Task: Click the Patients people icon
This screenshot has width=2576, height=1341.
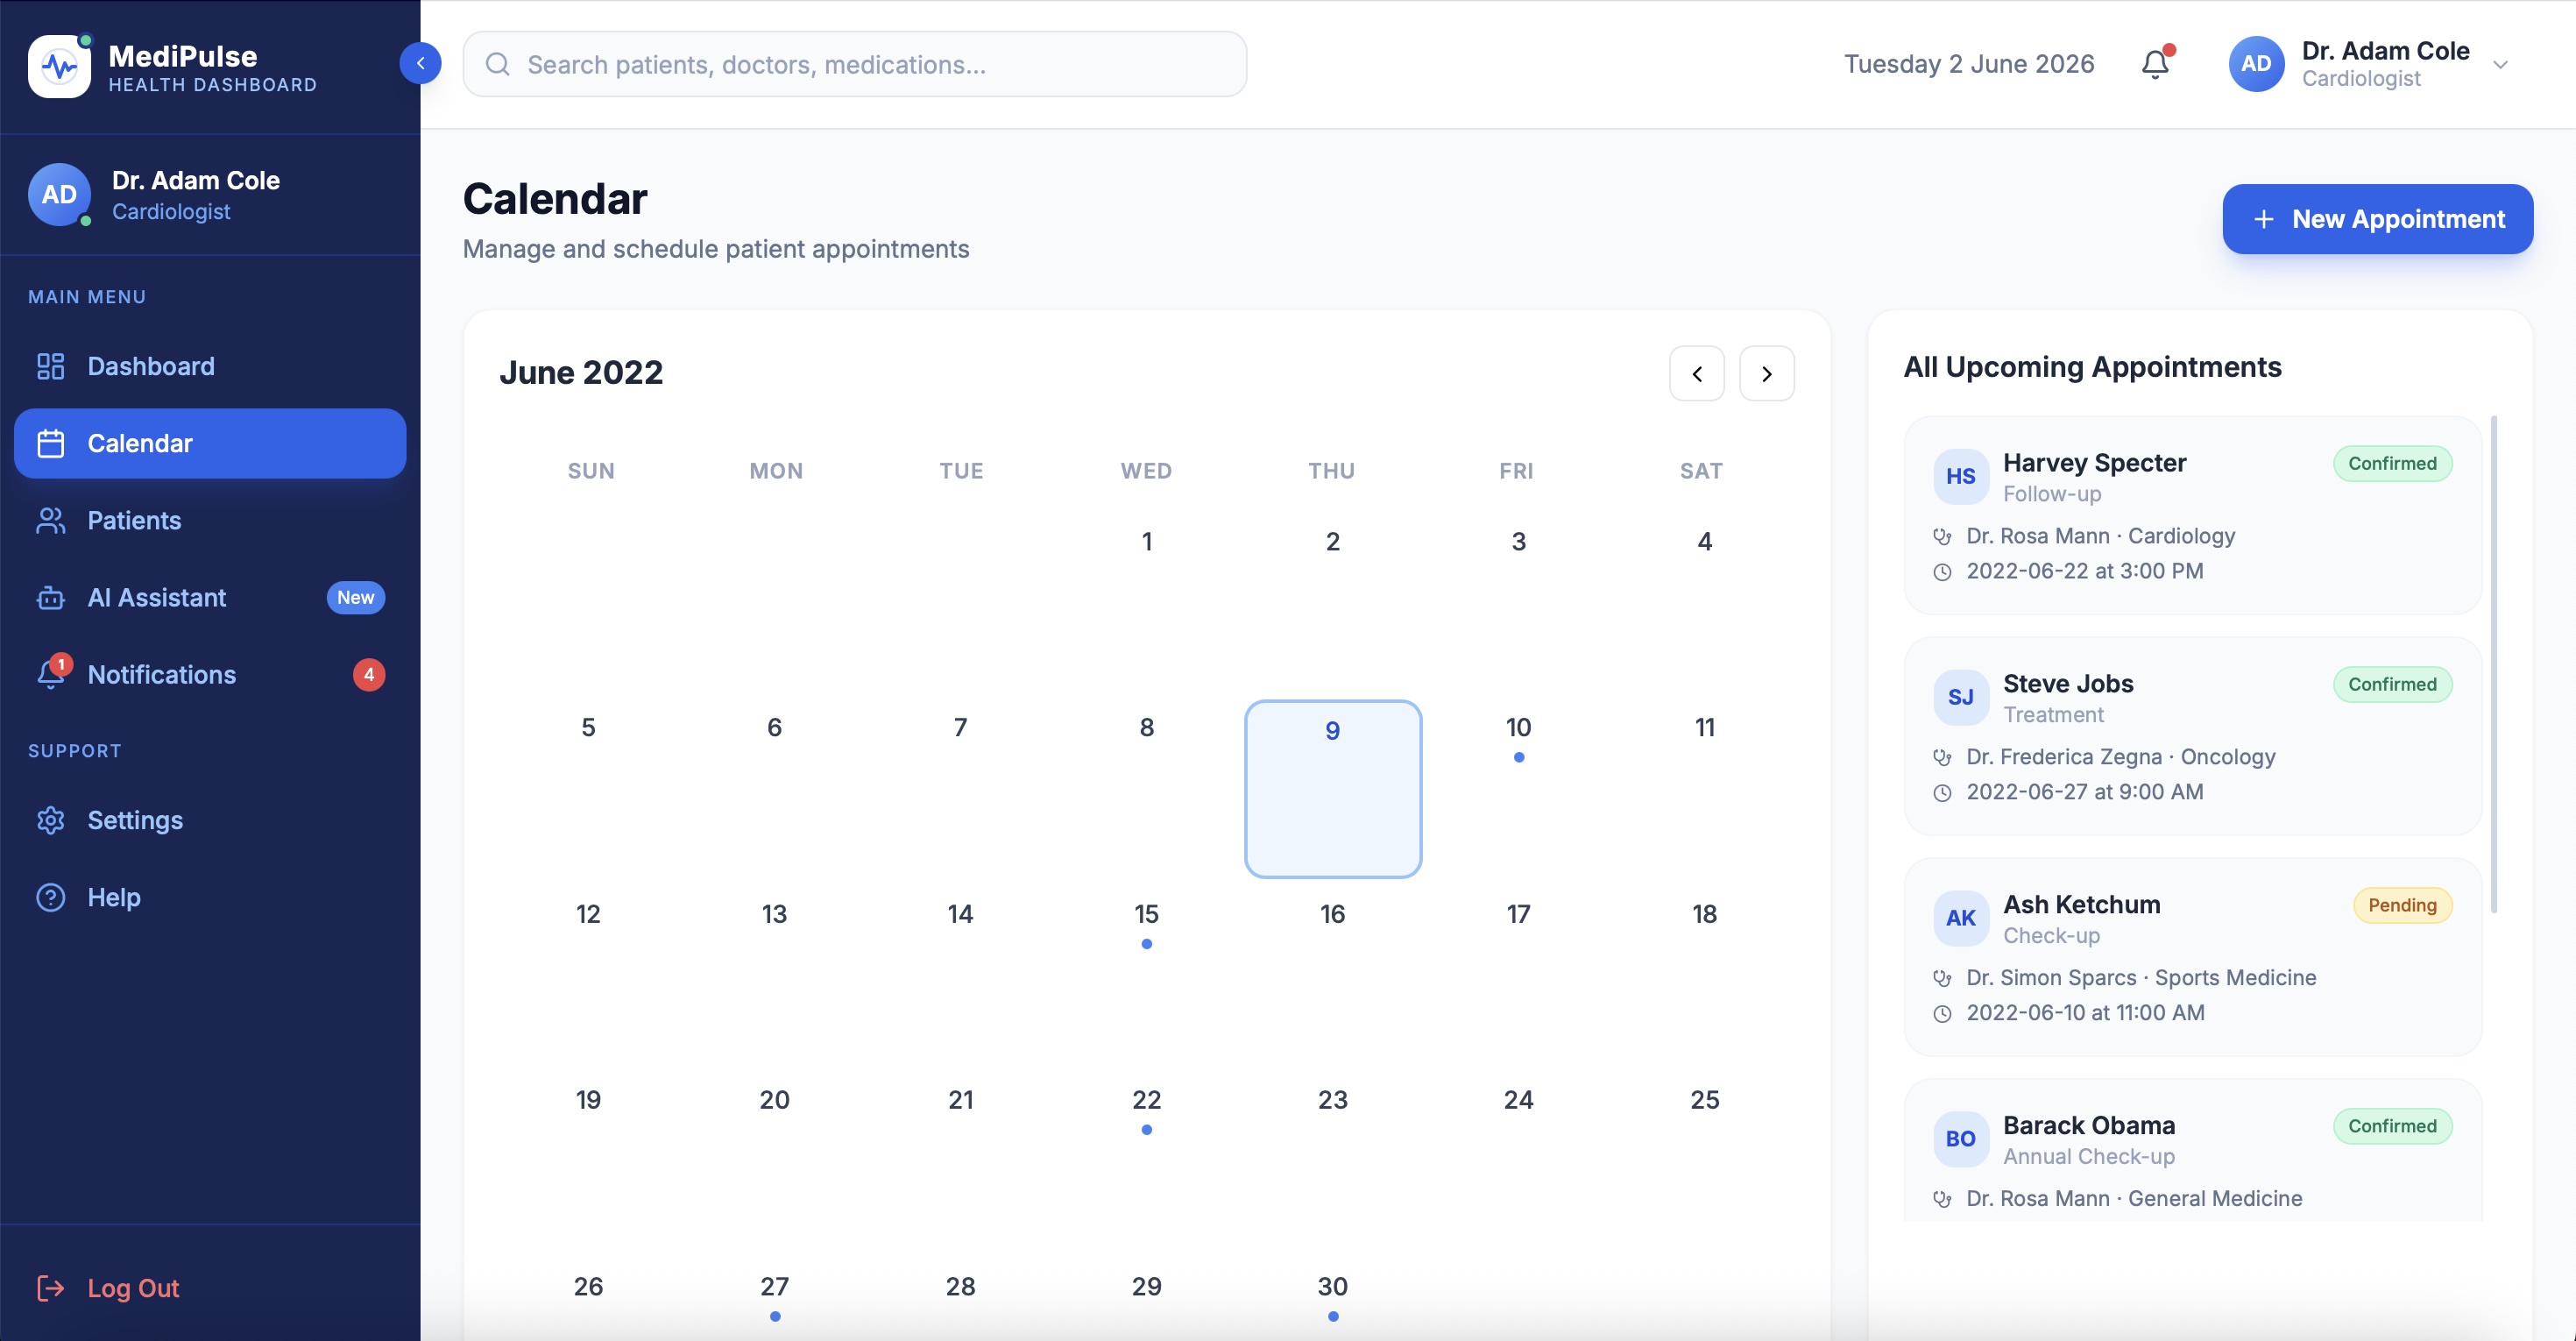Action: click(x=50, y=520)
